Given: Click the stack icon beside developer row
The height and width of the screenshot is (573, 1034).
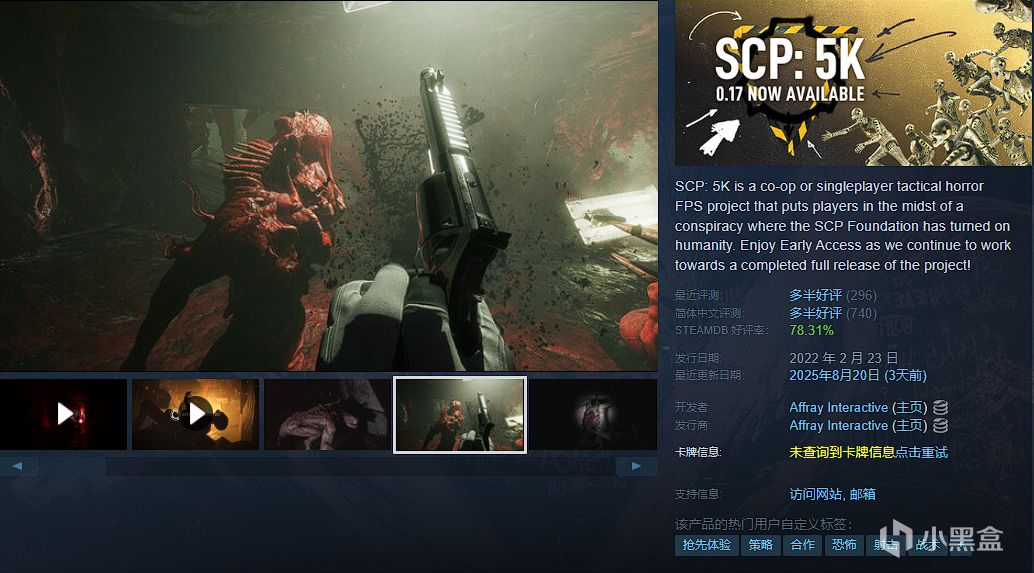Looking at the screenshot, I should [940, 407].
